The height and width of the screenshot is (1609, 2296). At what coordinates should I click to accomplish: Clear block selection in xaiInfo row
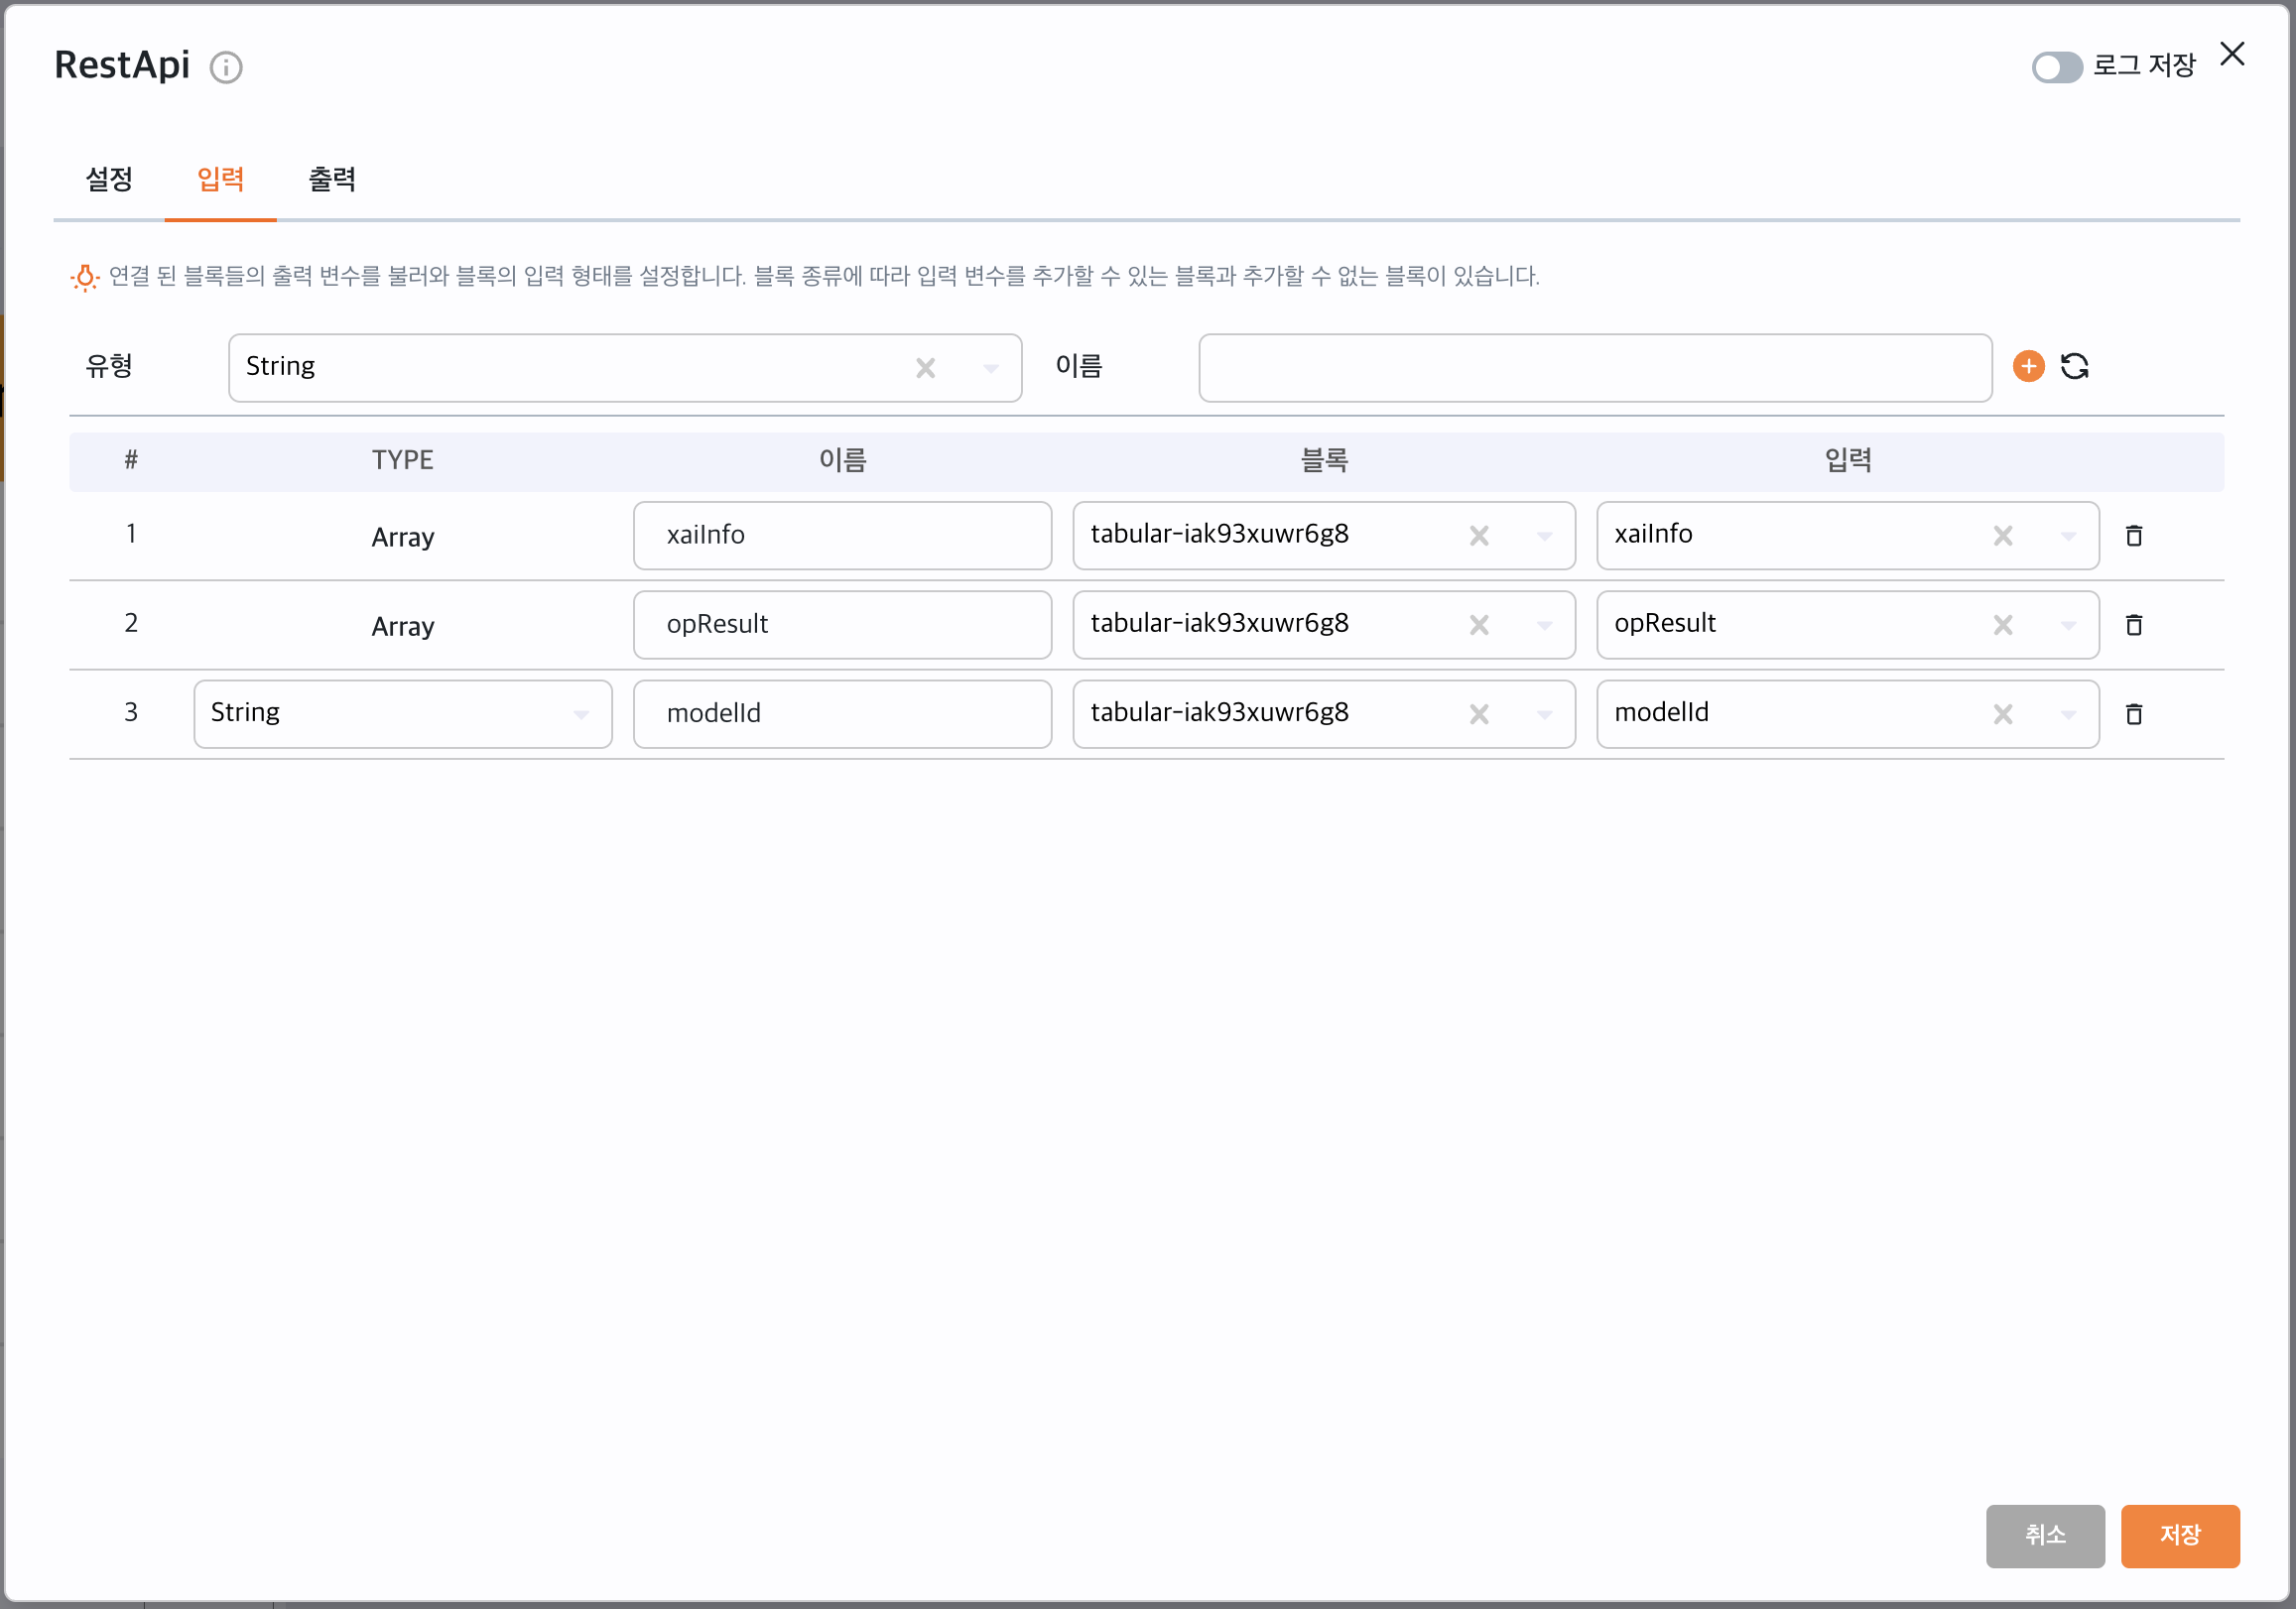pyautogui.click(x=1478, y=536)
